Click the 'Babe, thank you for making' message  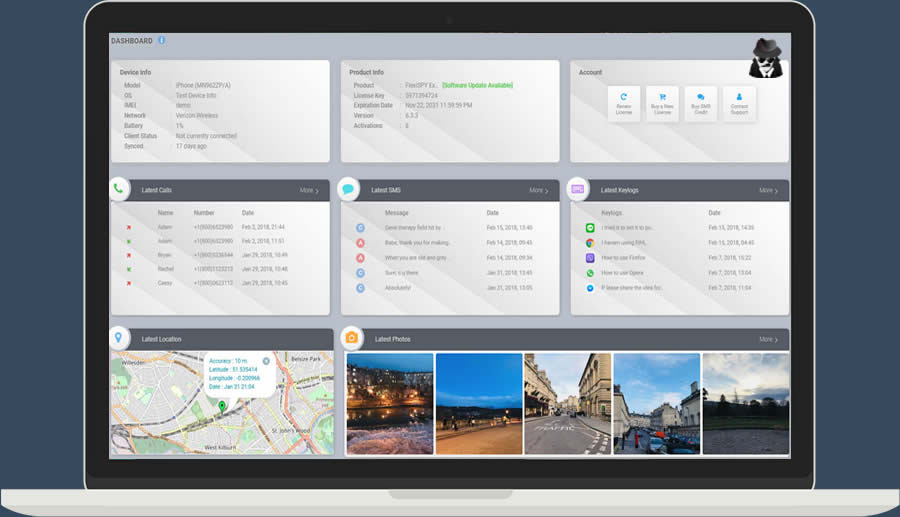(417, 243)
